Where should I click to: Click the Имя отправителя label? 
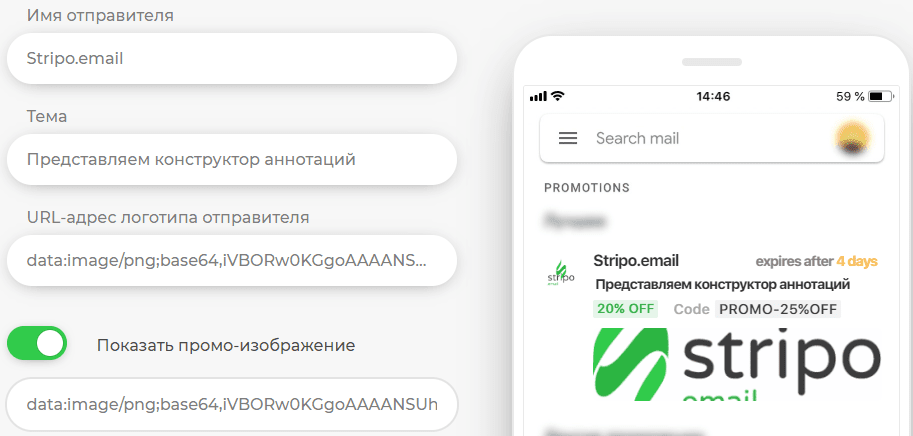point(100,16)
